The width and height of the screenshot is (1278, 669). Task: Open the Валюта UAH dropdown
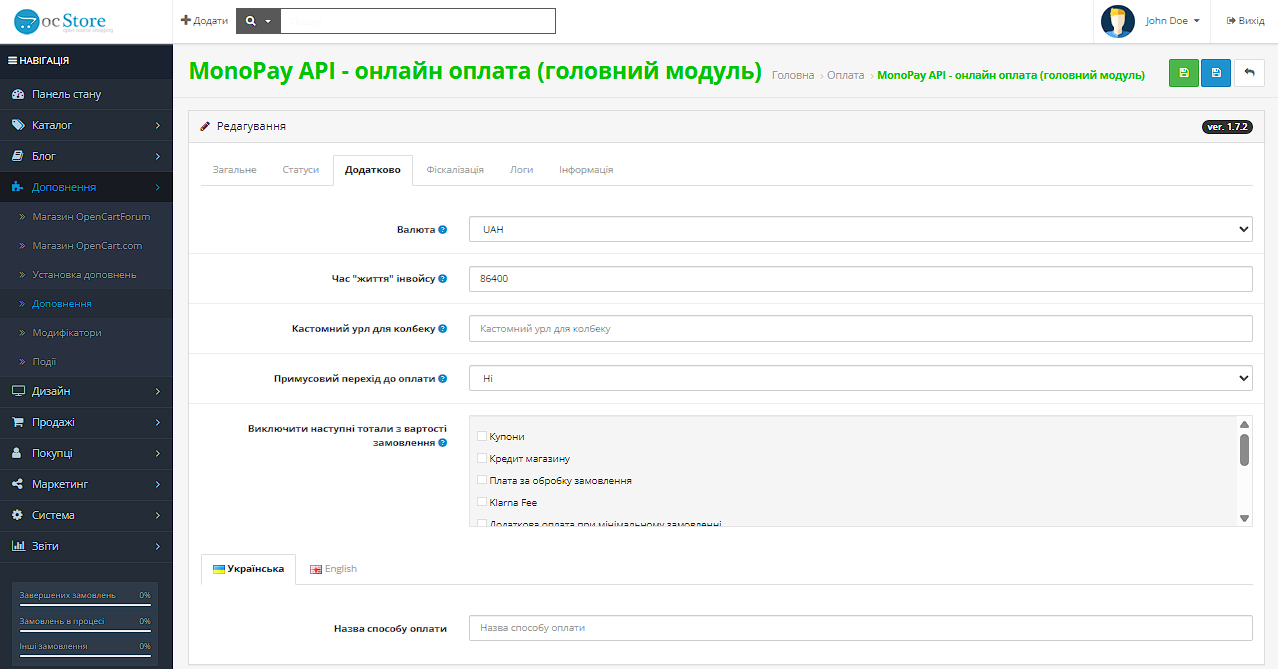click(x=860, y=229)
